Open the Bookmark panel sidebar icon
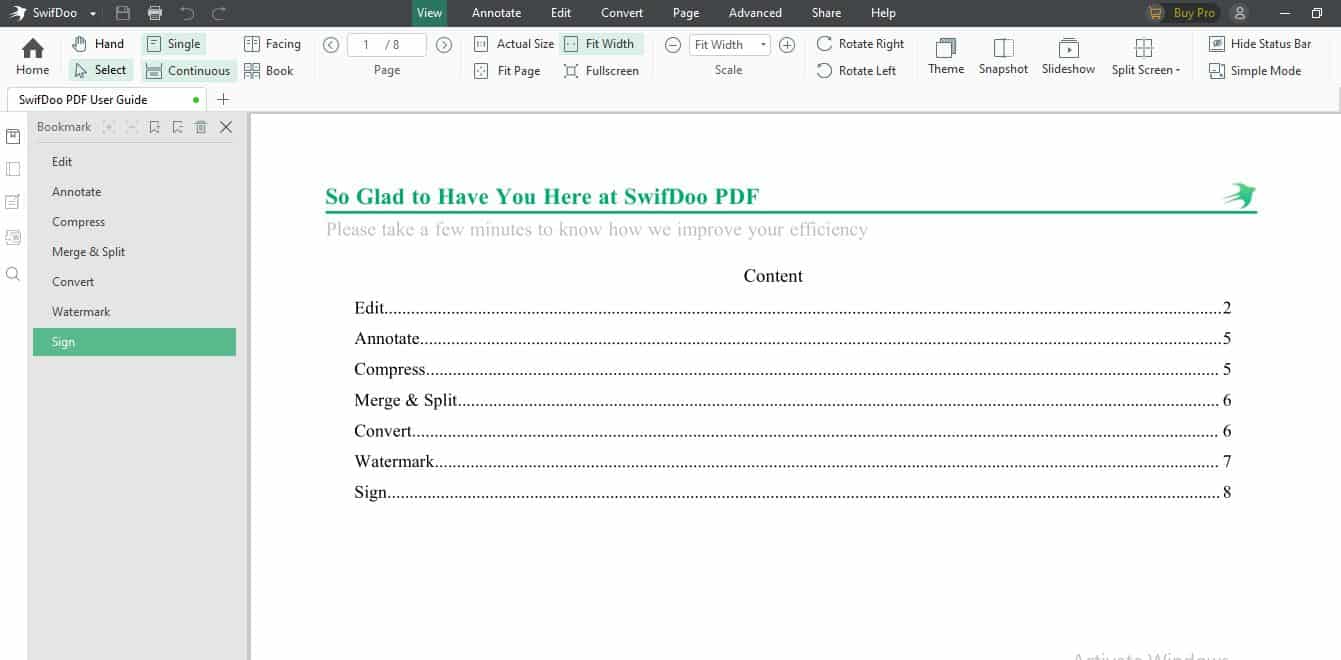The height and width of the screenshot is (660, 1341). click(13, 137)
